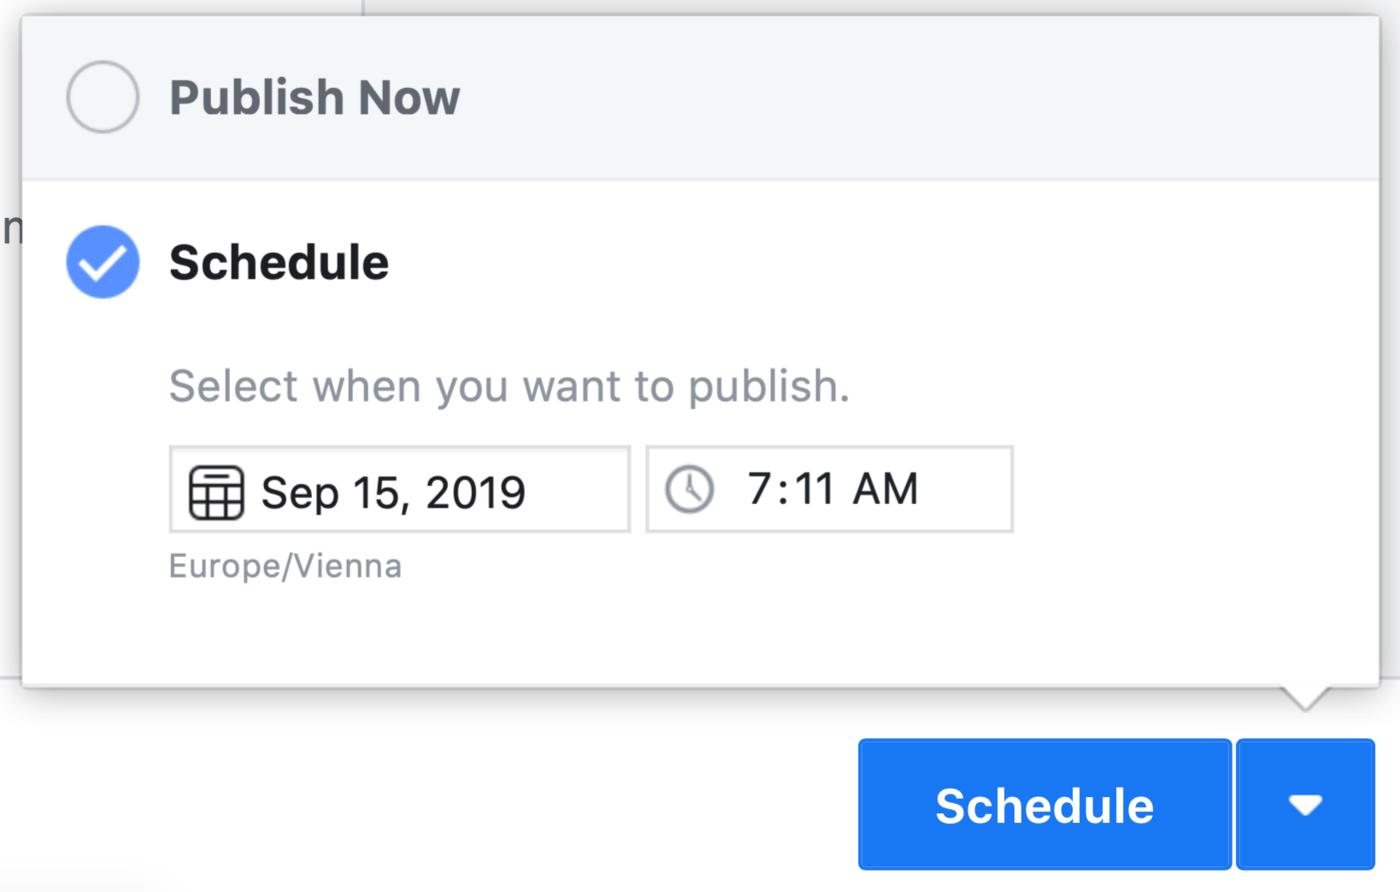
Task: Select the Publish Now radio button
Action: (x=103, y=97)
